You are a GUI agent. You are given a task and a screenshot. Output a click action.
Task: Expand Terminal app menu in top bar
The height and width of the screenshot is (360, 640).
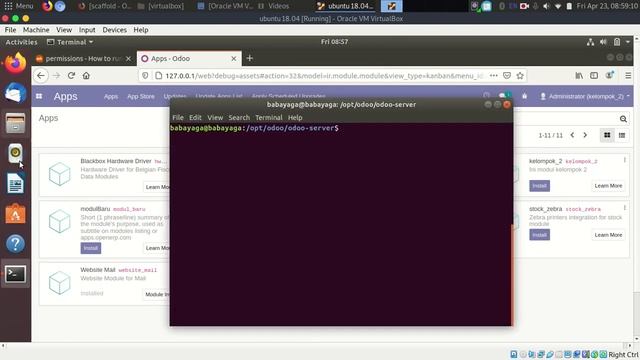[x=70, y=42]
